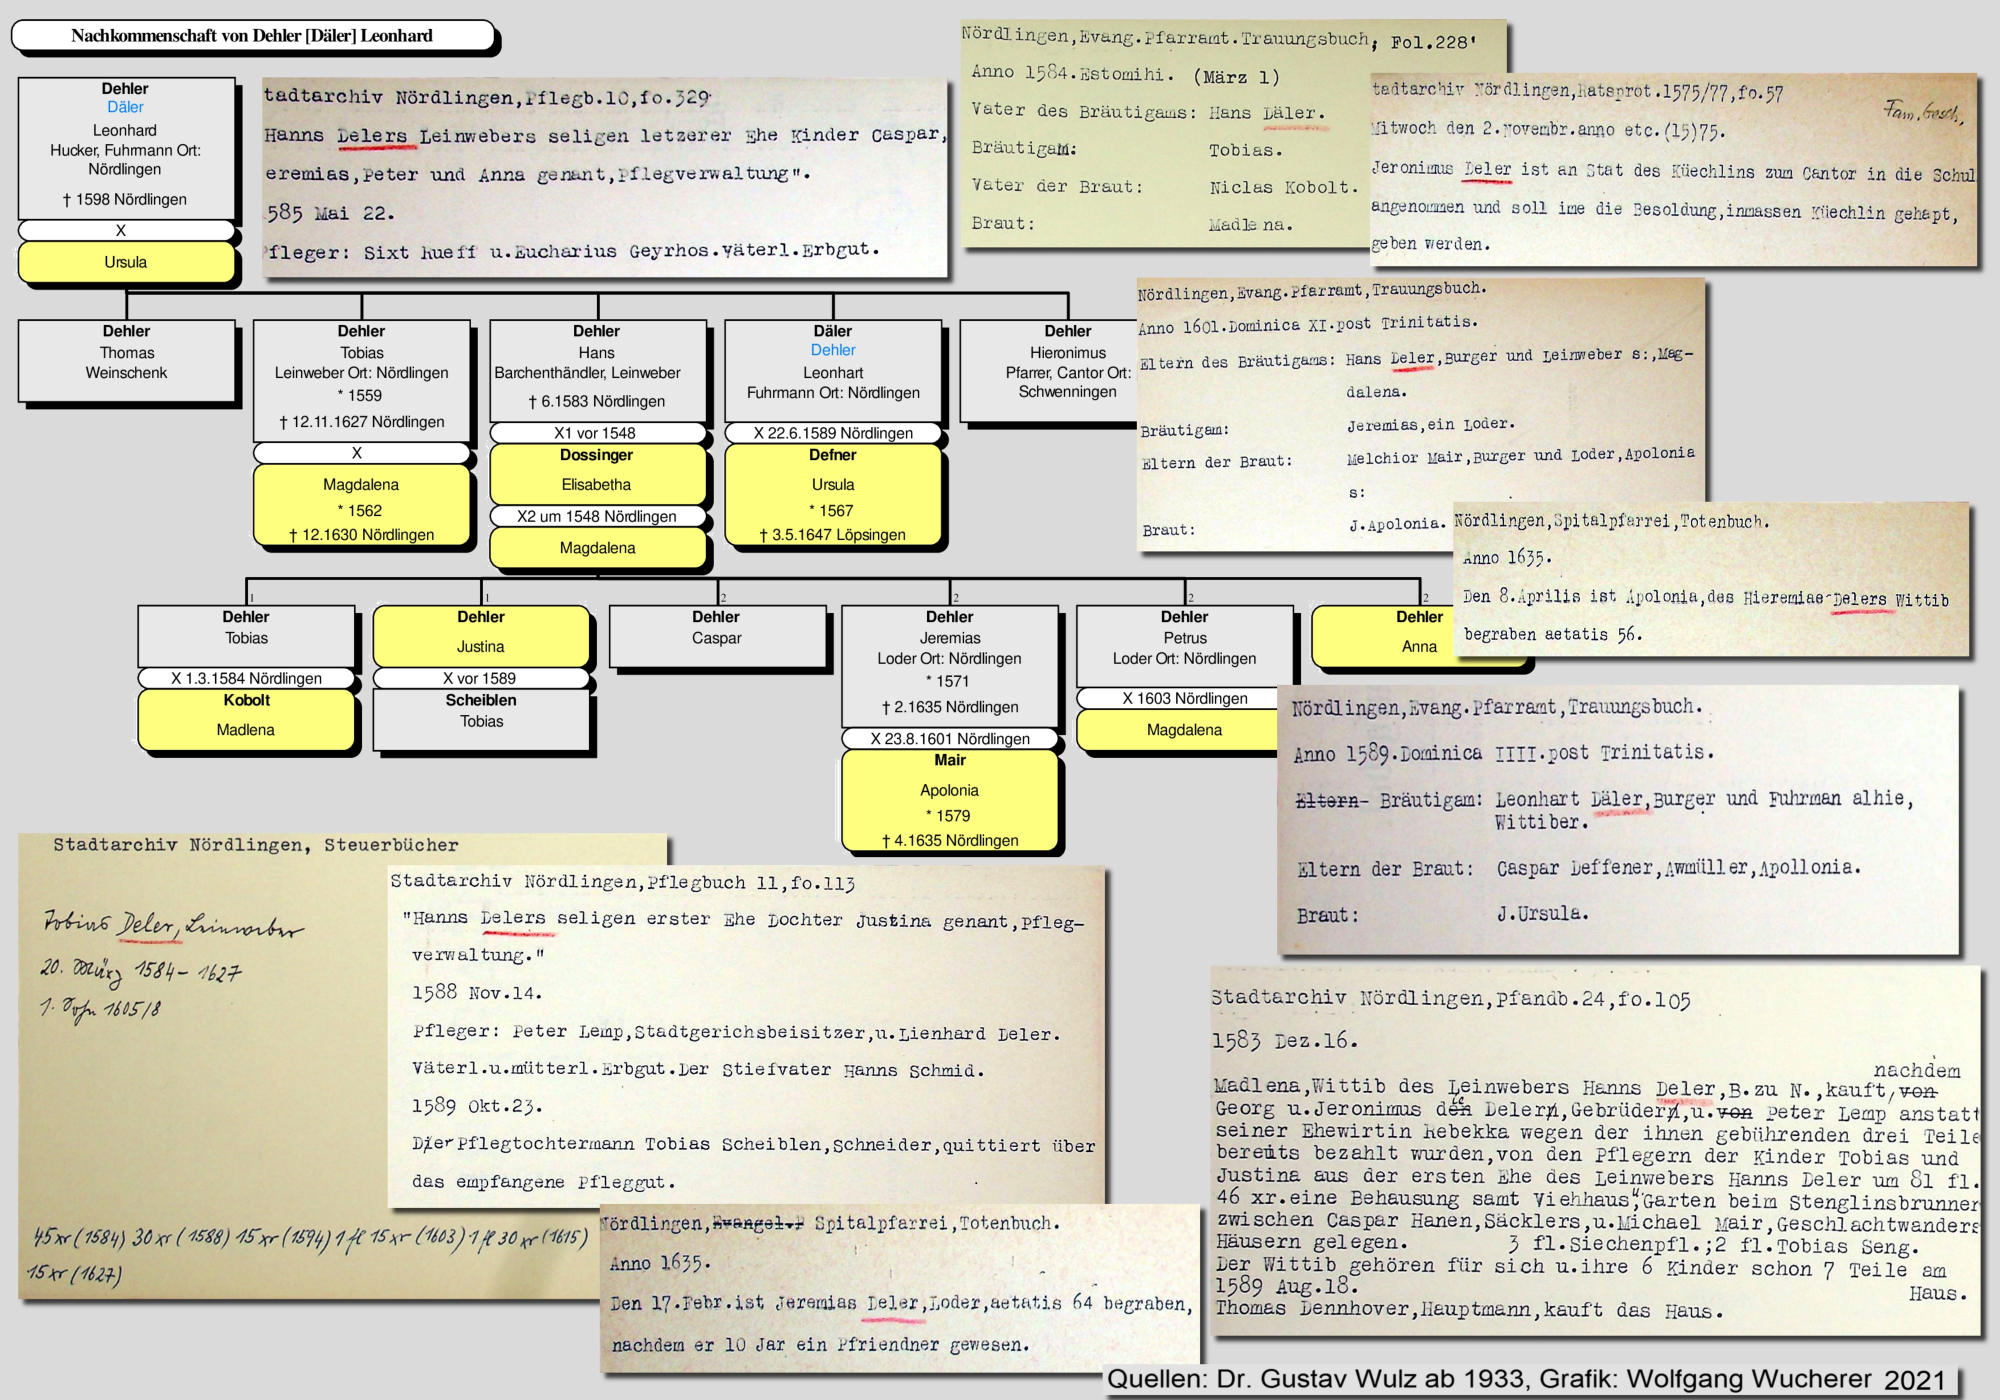Click the X2 um 1548 Nördlingen marriage label
This screenshot has height=1400, width=2000.
pos(597,516)
